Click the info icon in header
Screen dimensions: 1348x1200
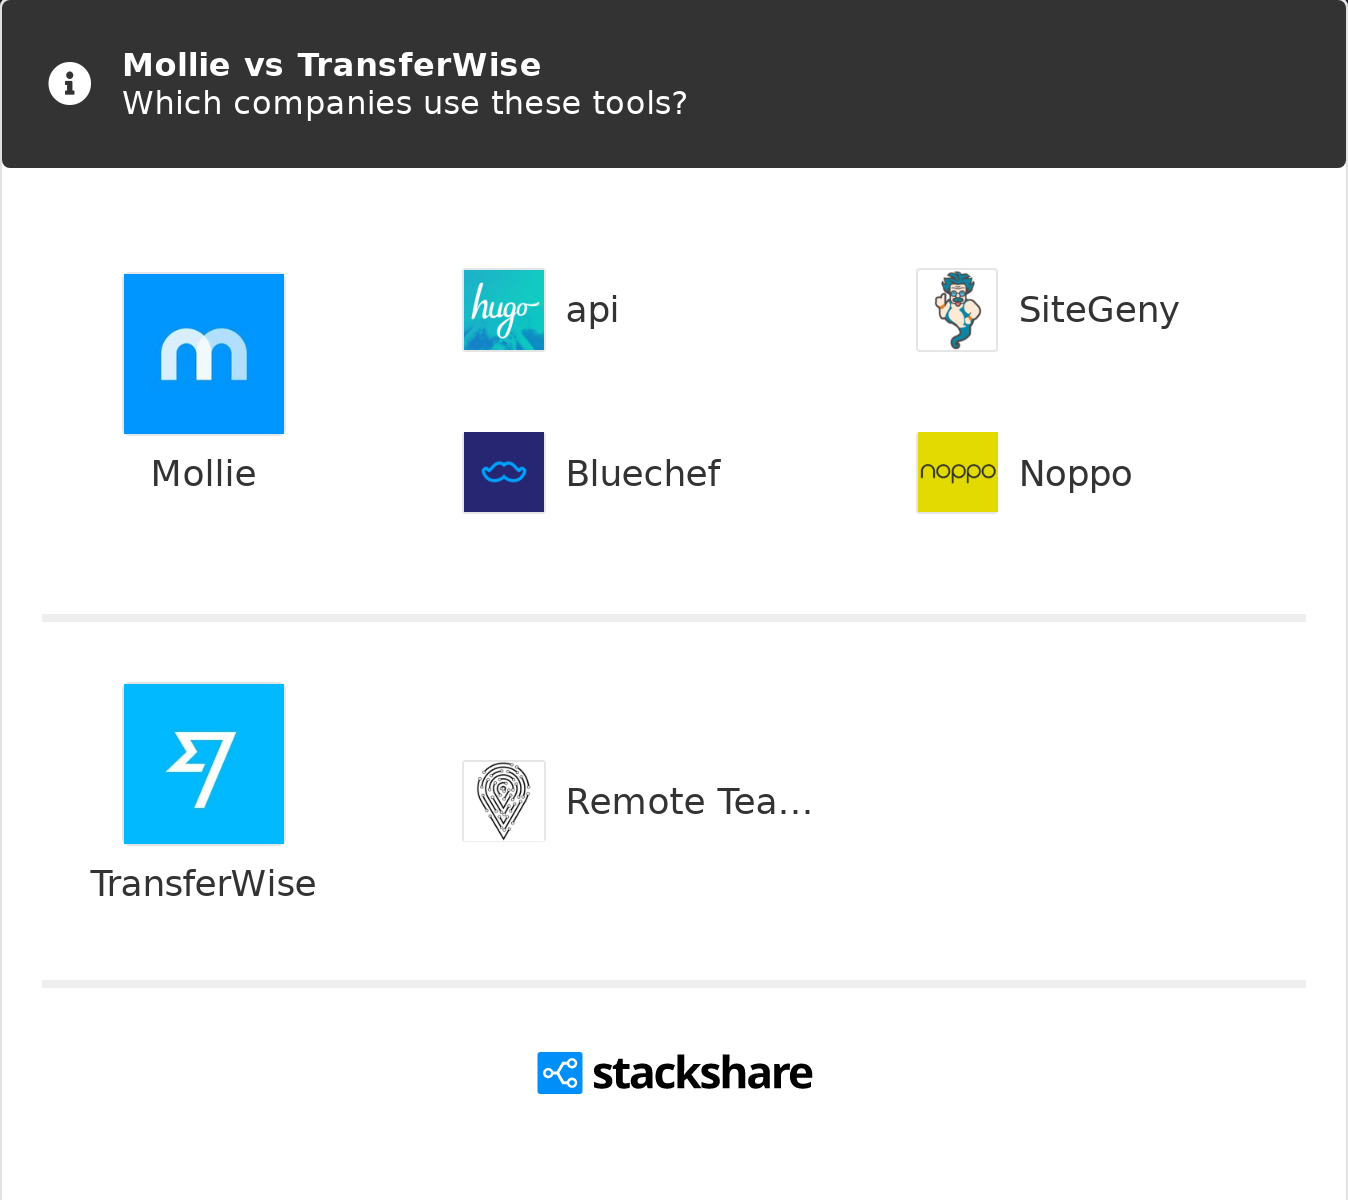click(x=70, y=84)
